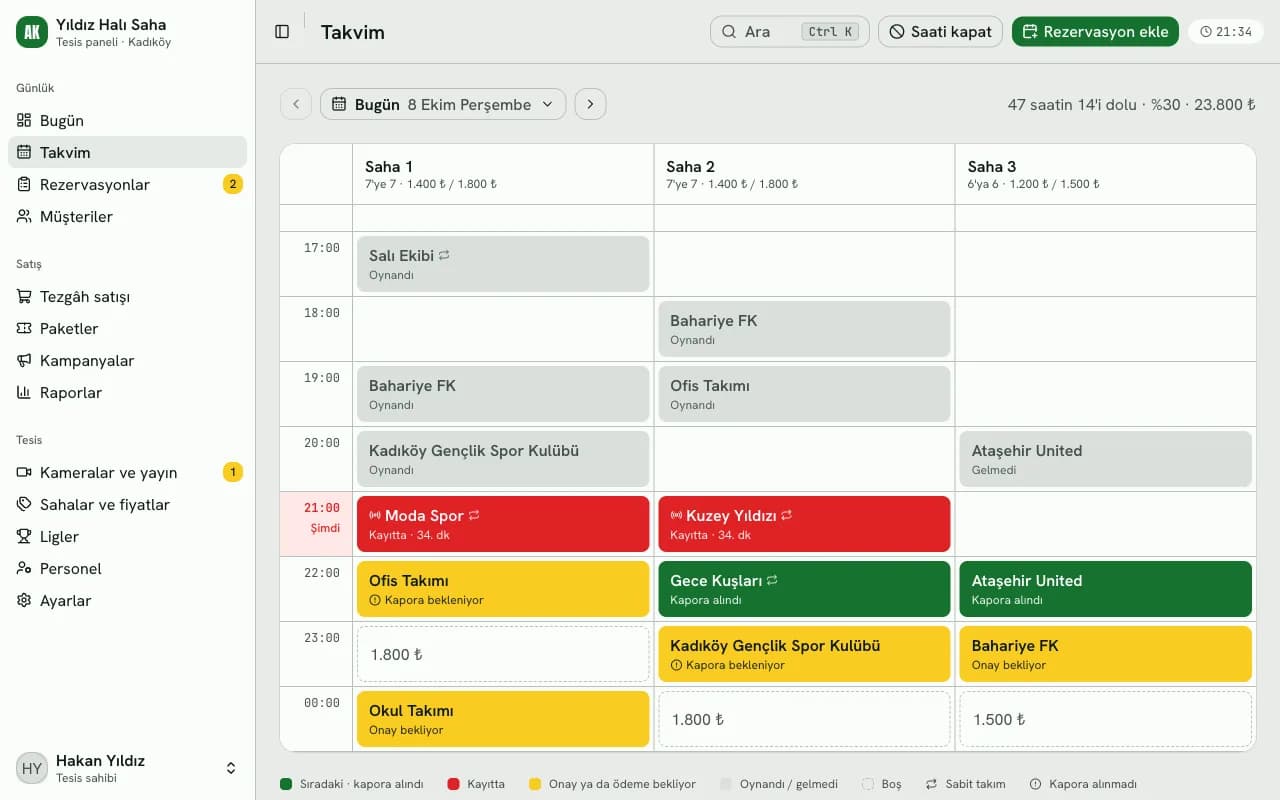Viewport: 1280px width, 800px height.
Task: Open the Gece Kuşları booking at 22:00
Action: click(804, 589)
